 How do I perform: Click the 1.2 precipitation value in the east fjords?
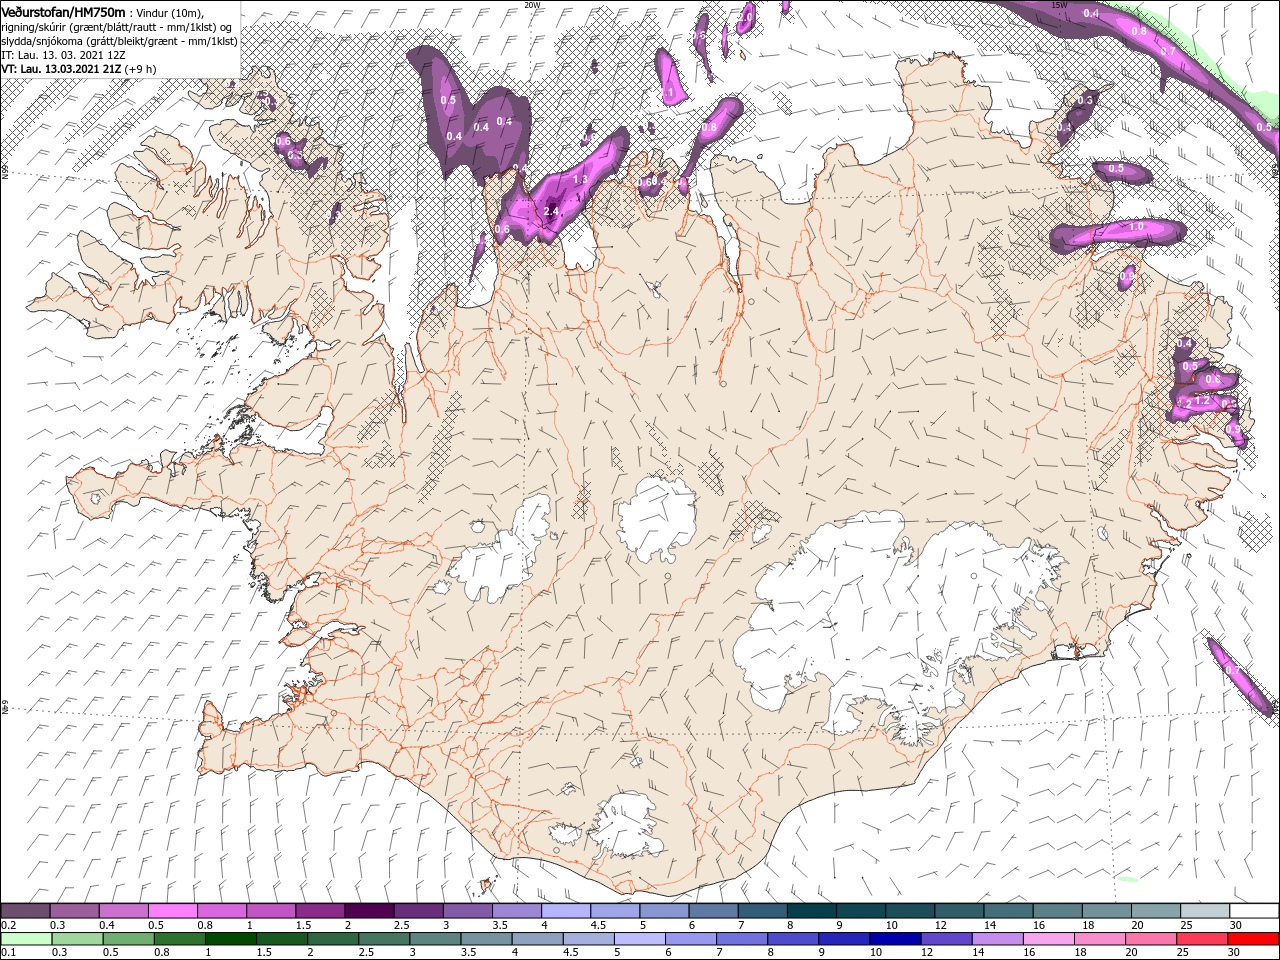(1203, 401)
